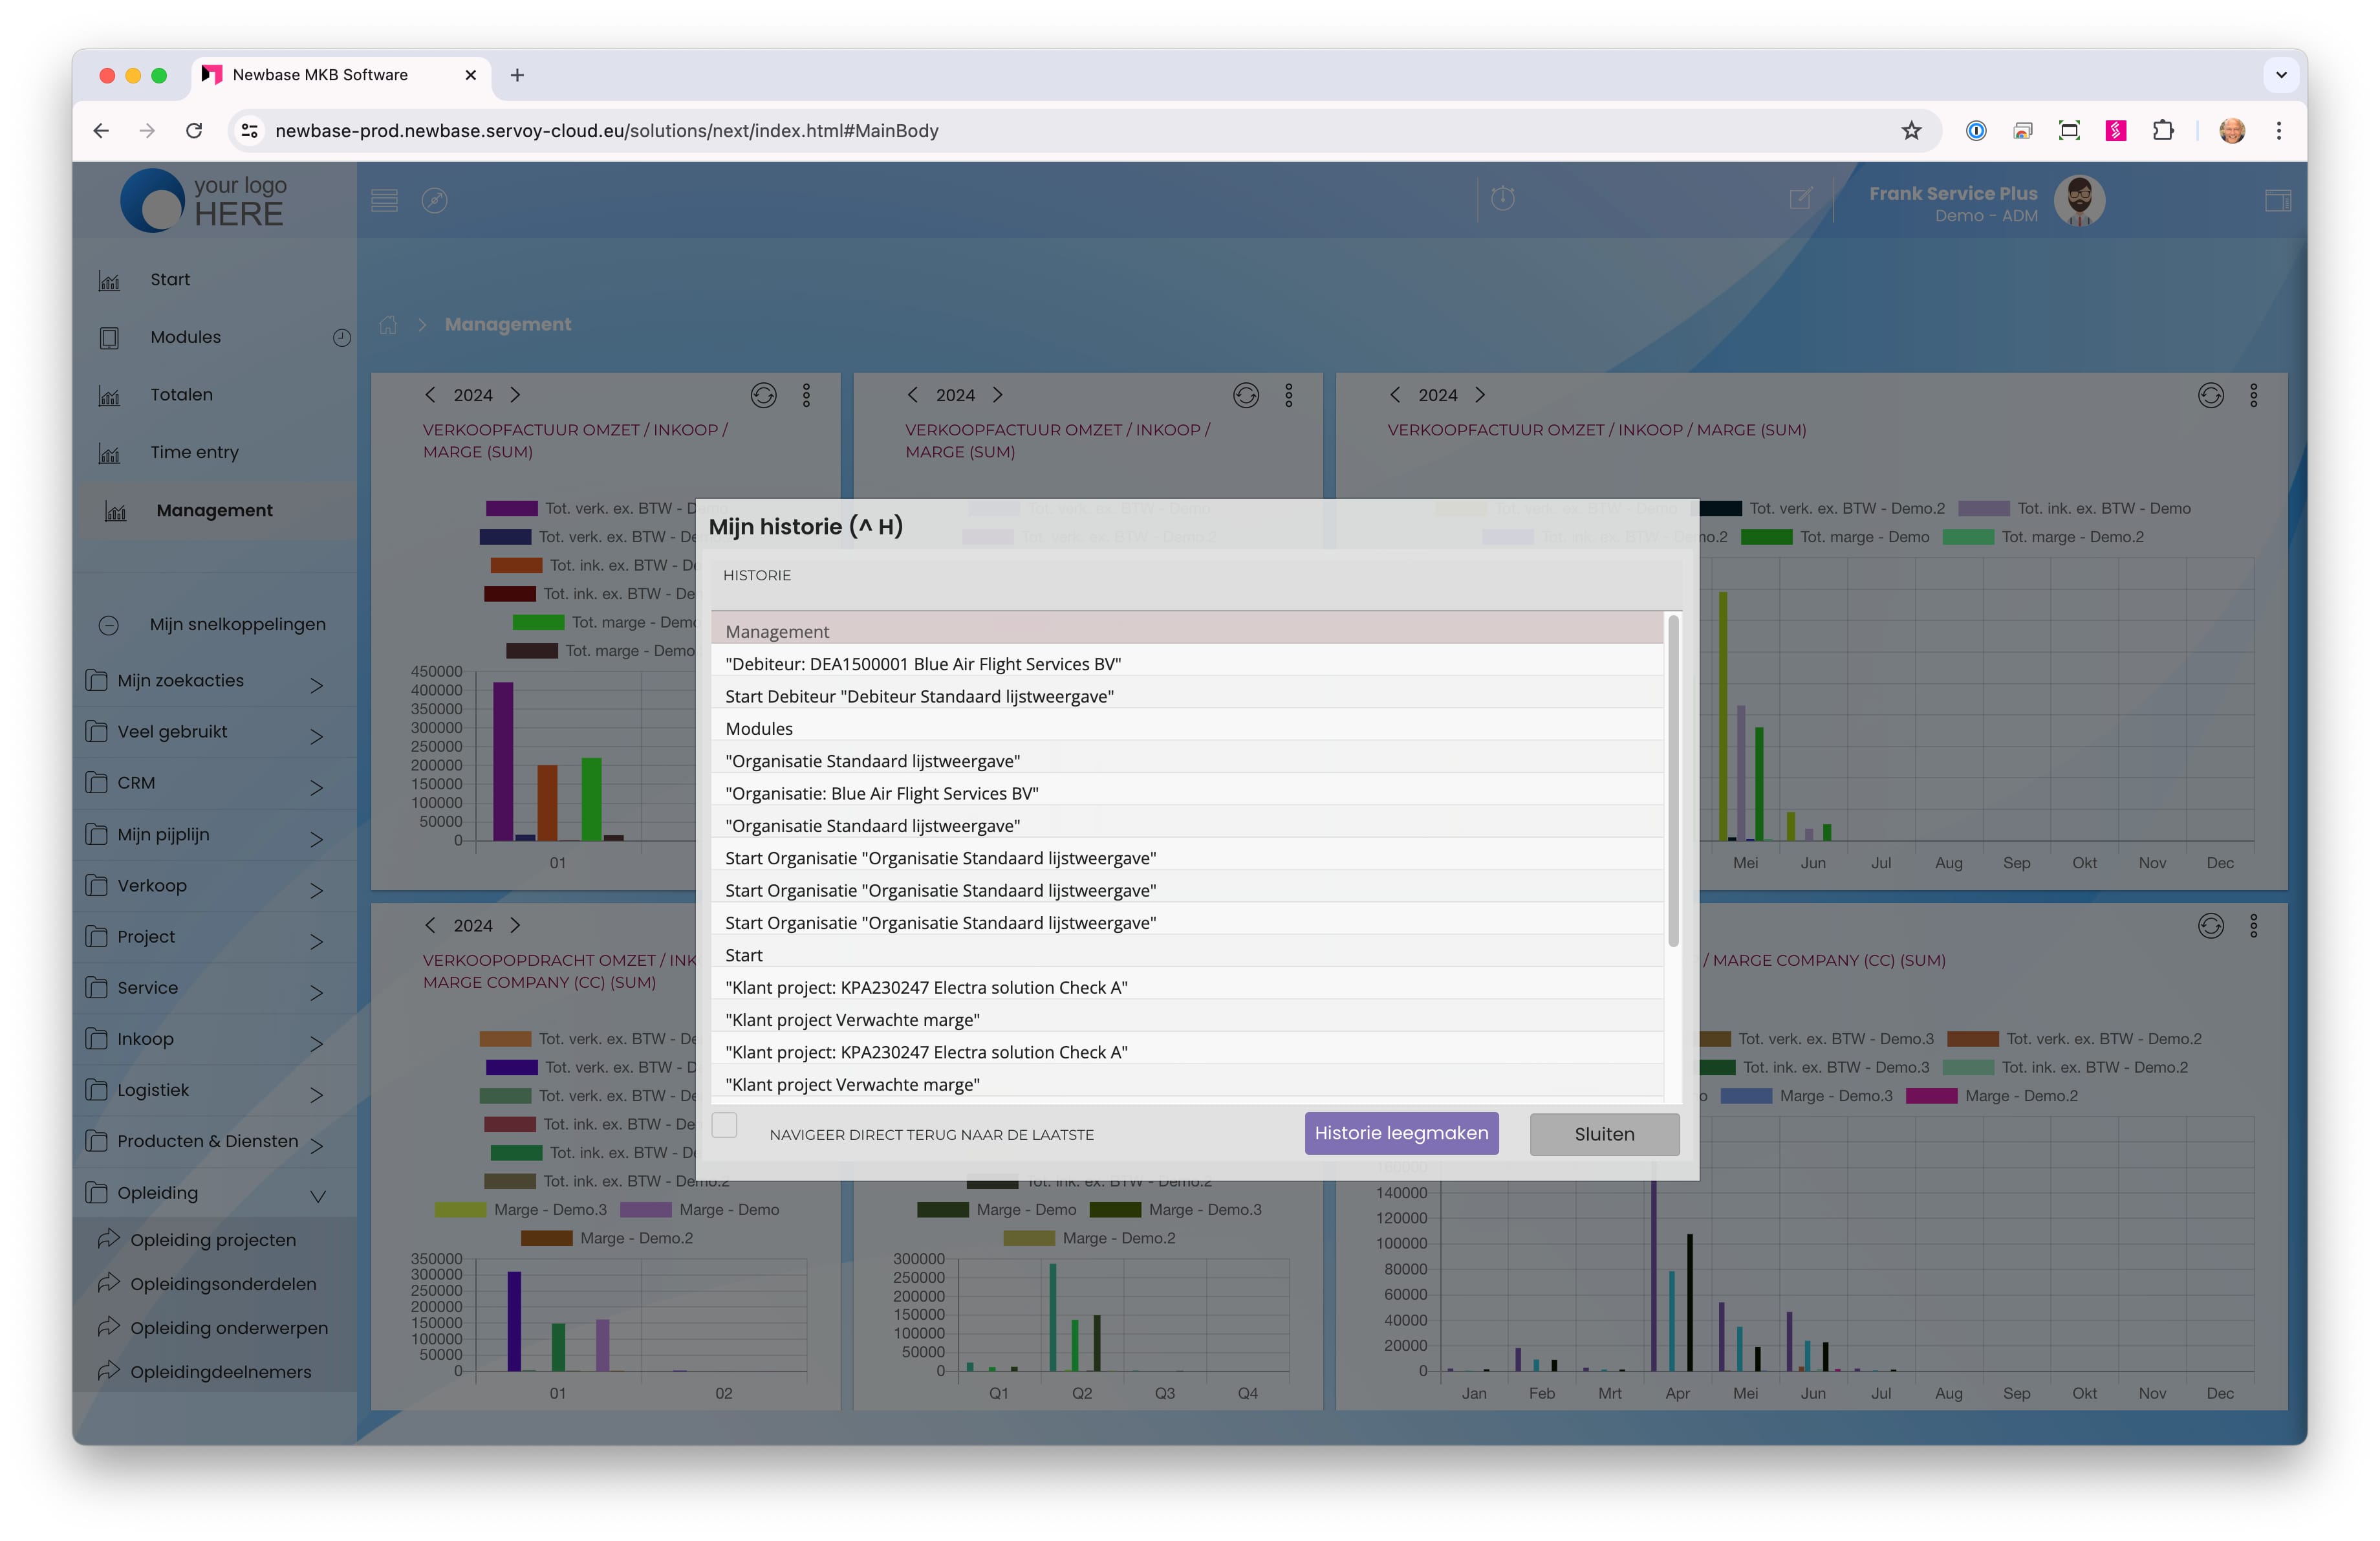Image resolution: width=2380 pixels, height=1541 pixels.
Task: Select Time entry in the sidebar
Action: [194, 452]
